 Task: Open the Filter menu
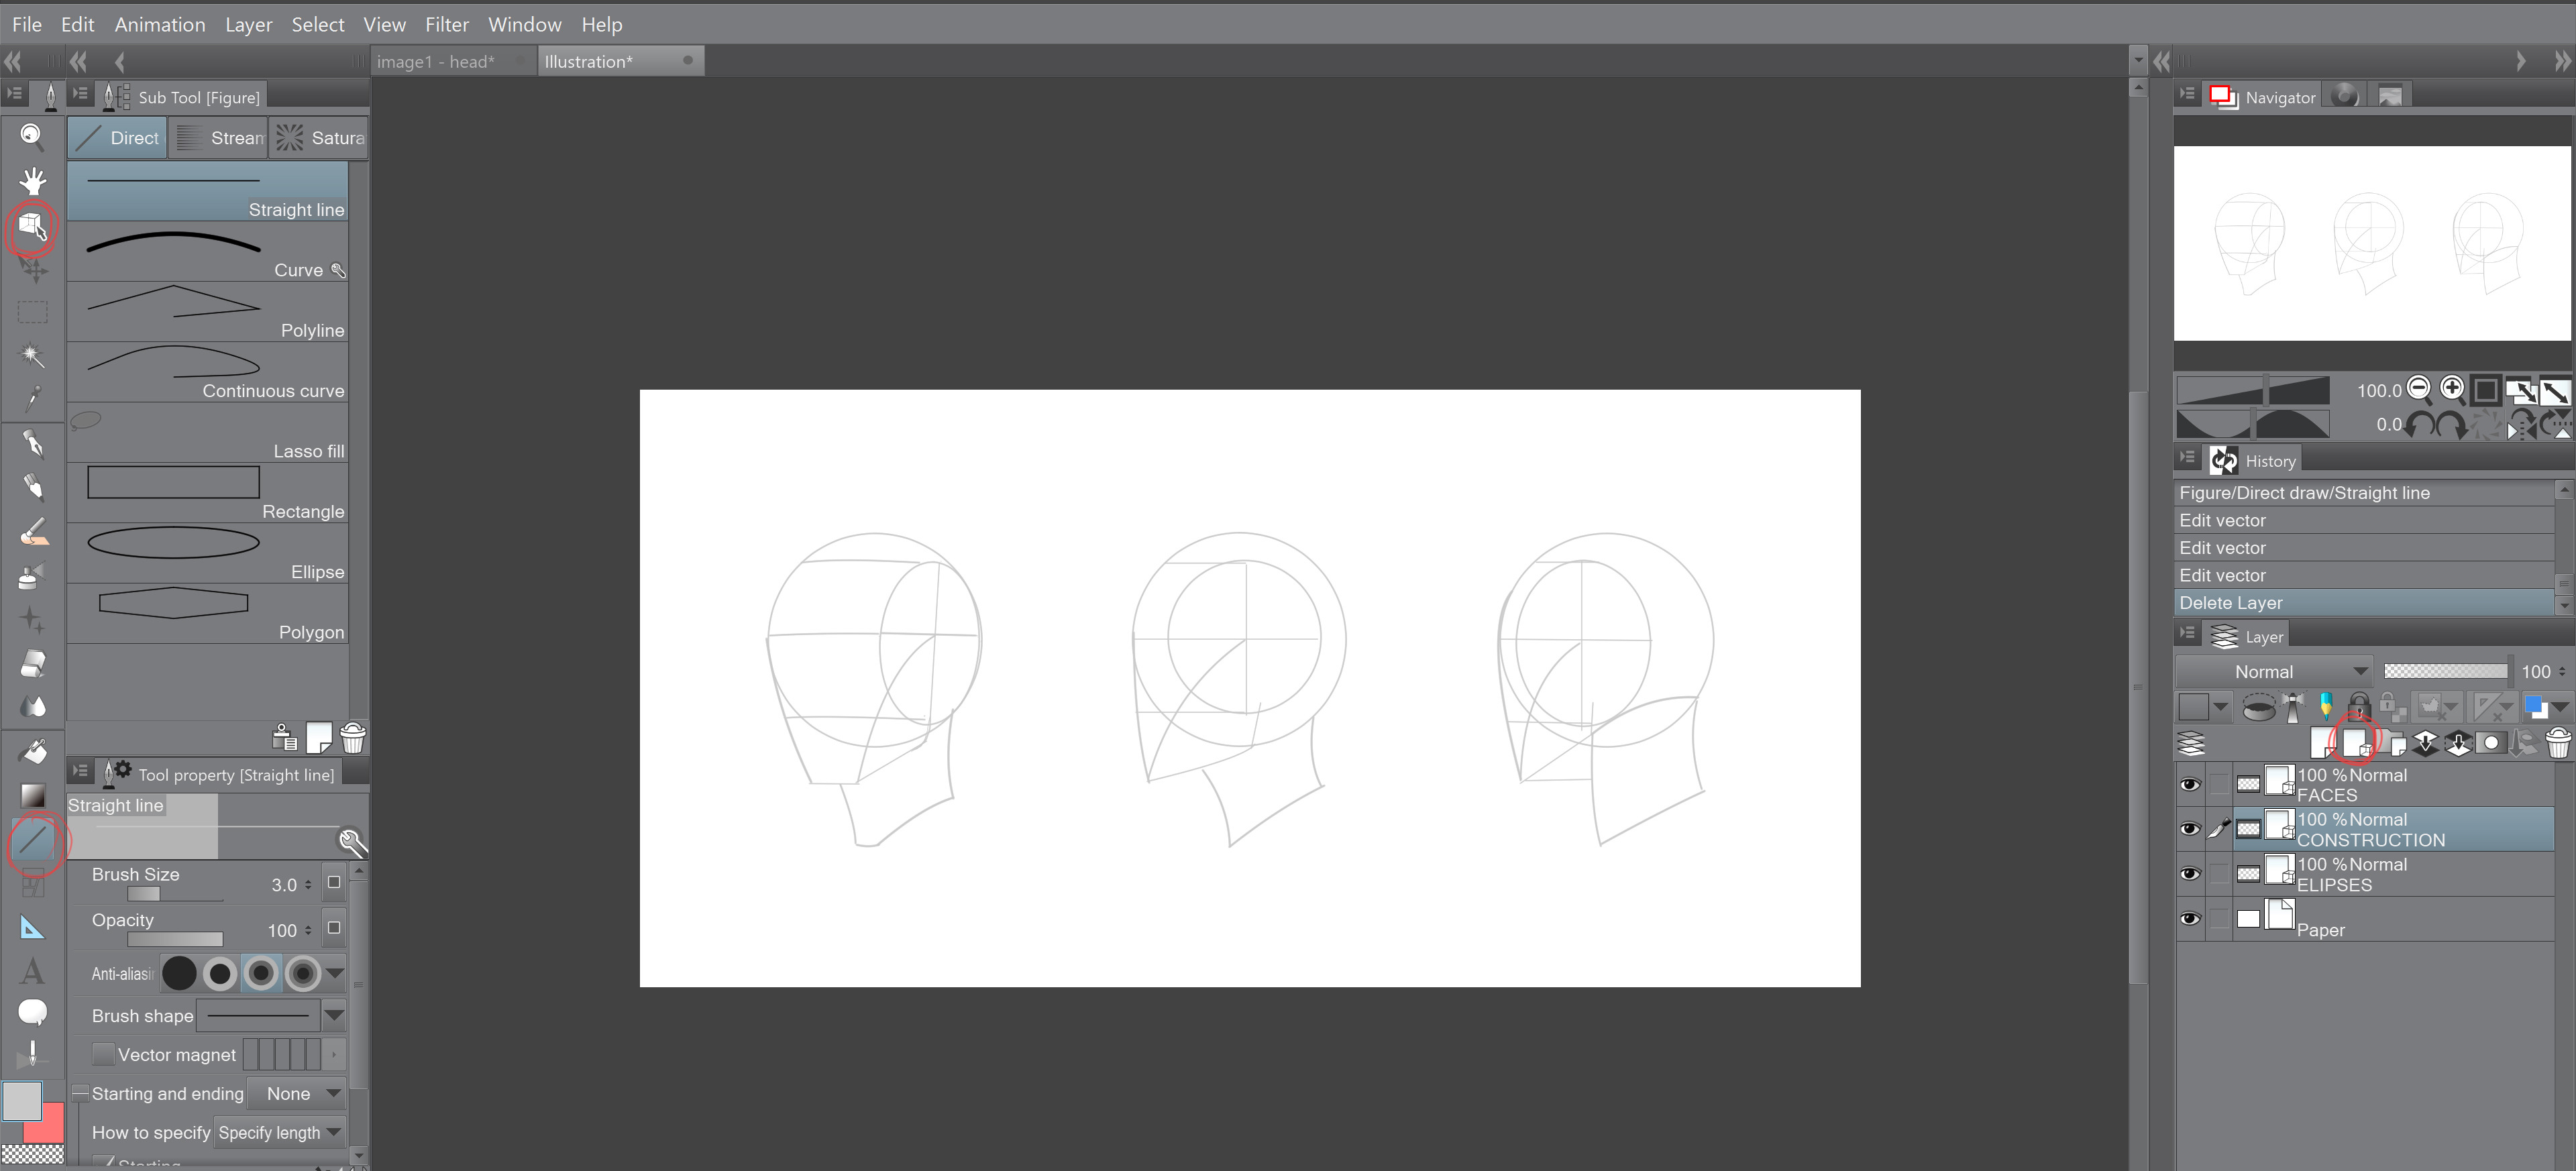pyautogui.click(x=446, y=24)
